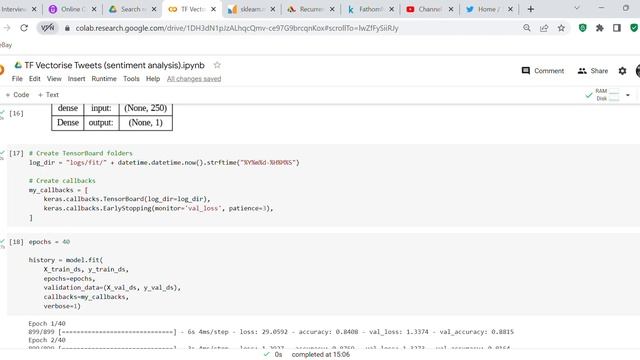Select cell 18 run indicator
Viewport: 640px width, 360px height.
click(x=16, y=242)
